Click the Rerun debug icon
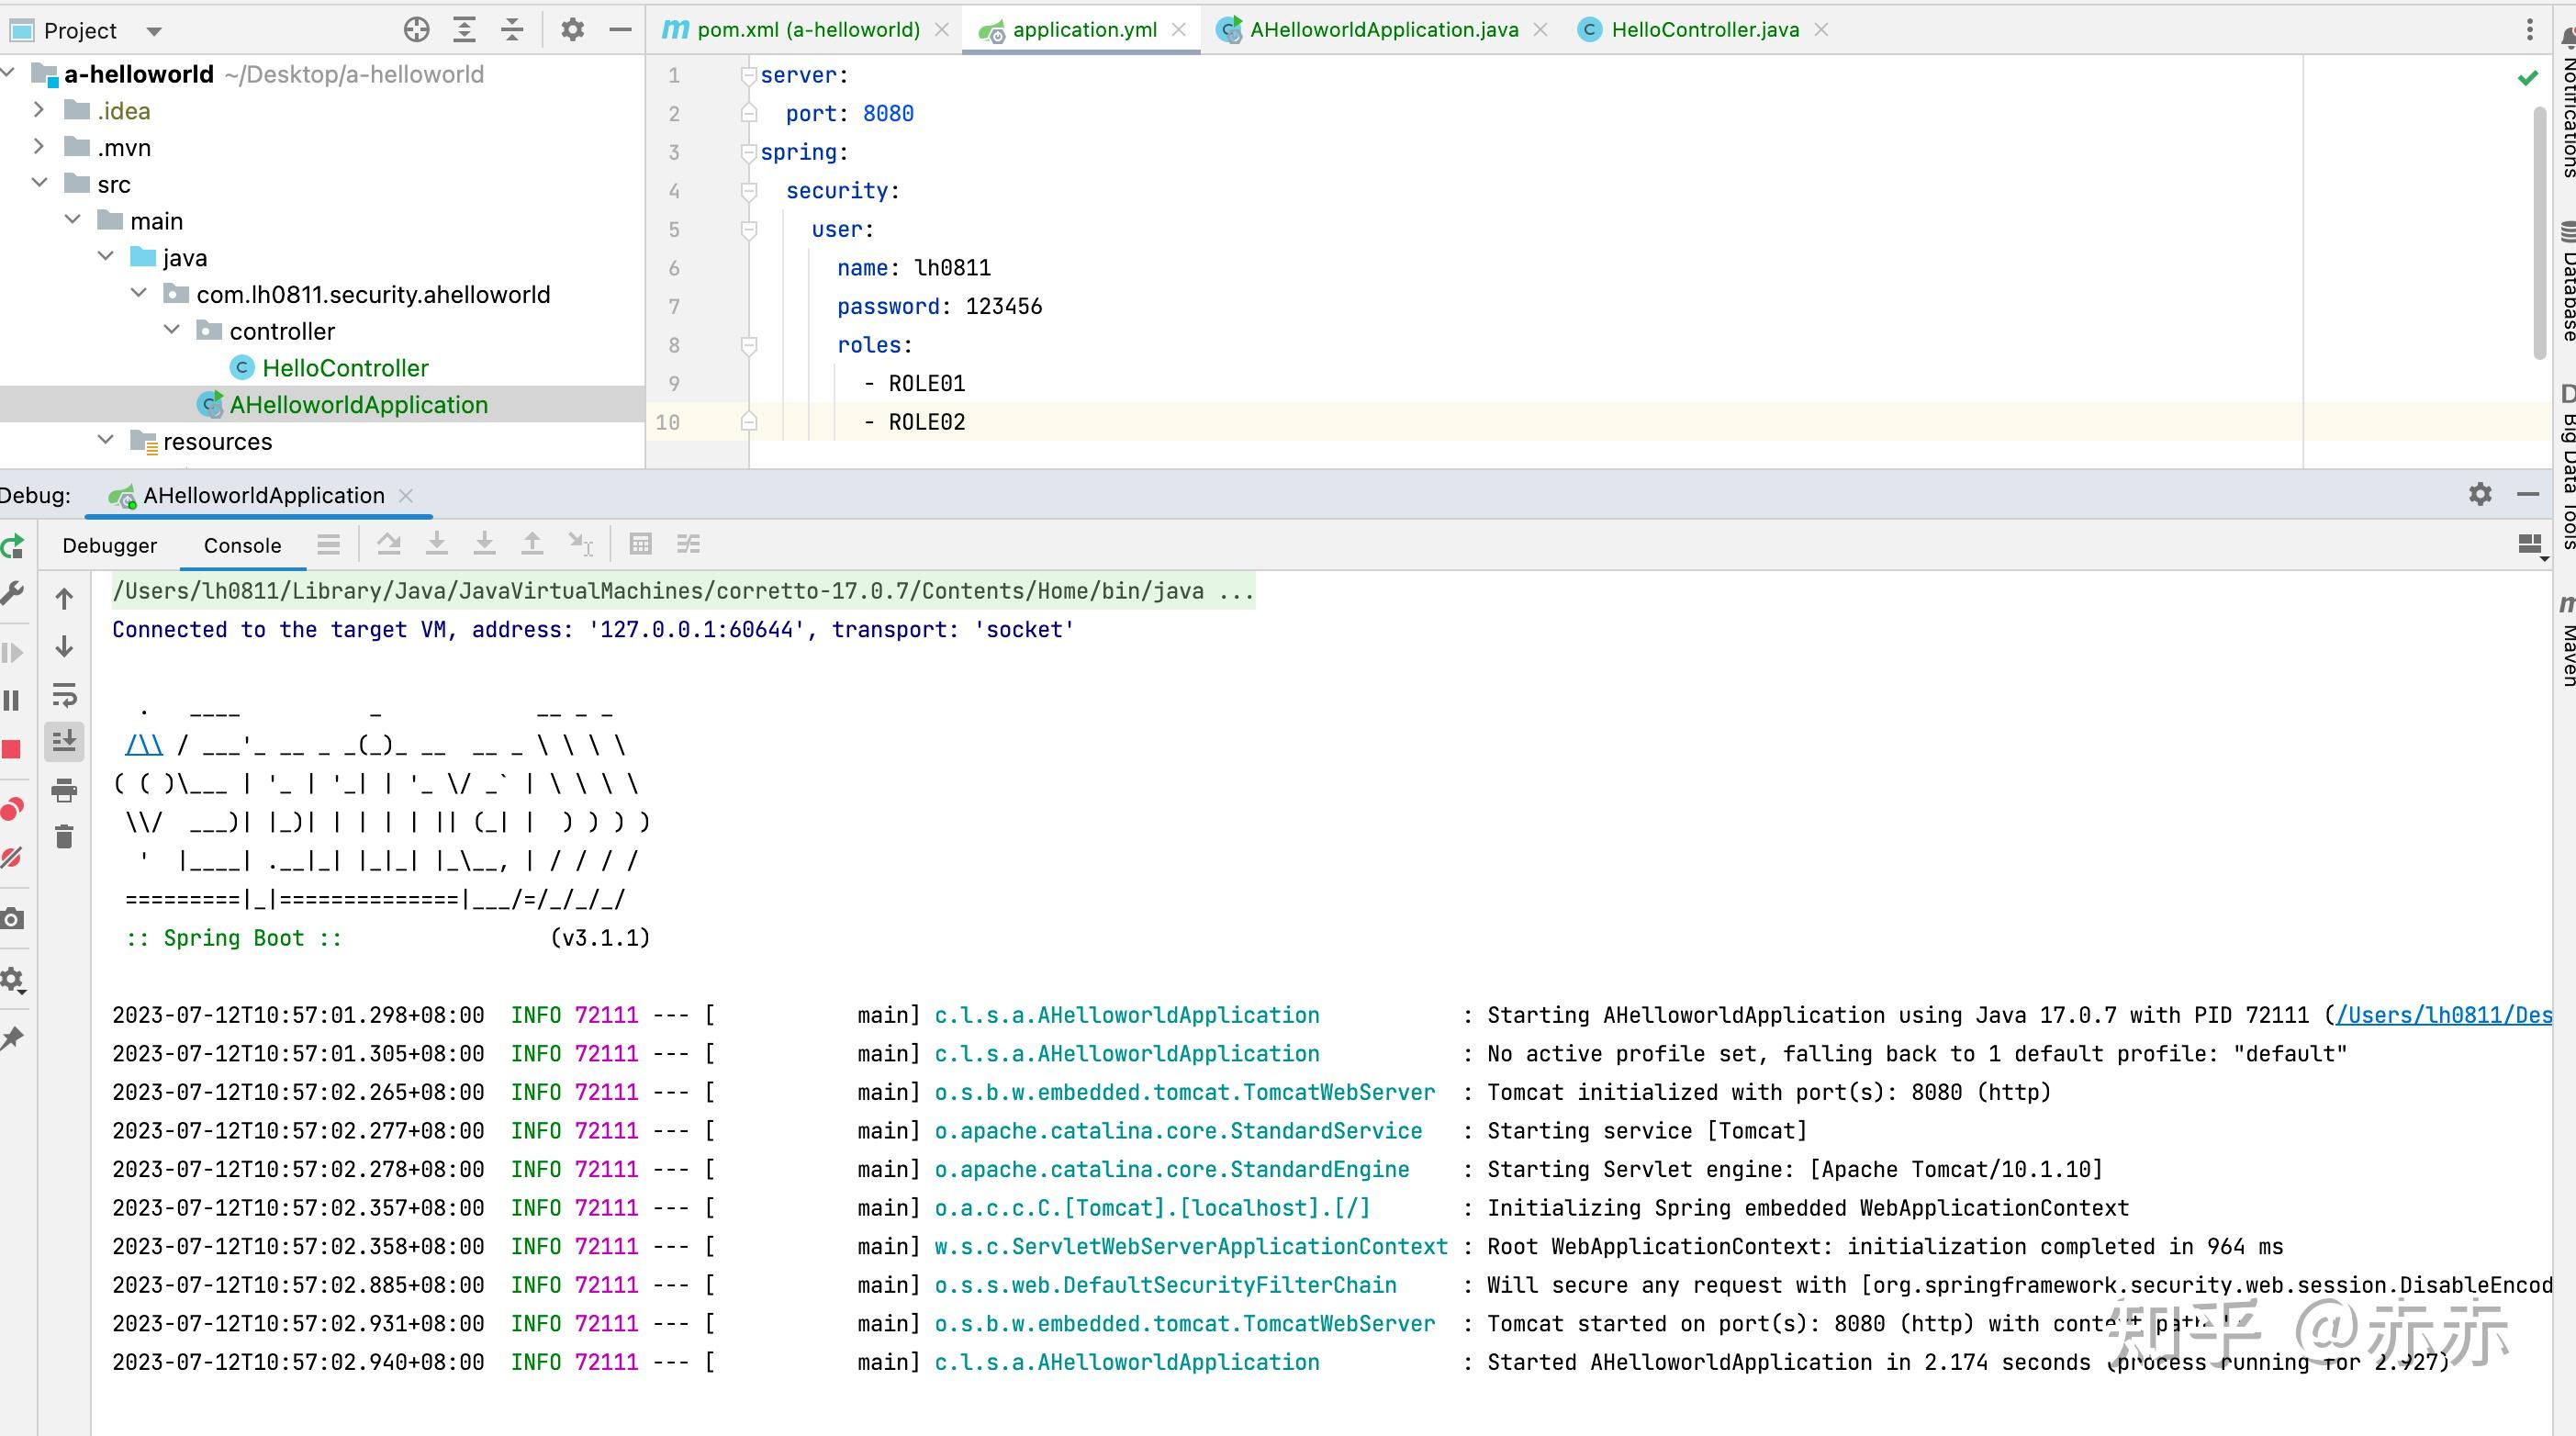The image size is (2576, 1436). click(12, 546)
